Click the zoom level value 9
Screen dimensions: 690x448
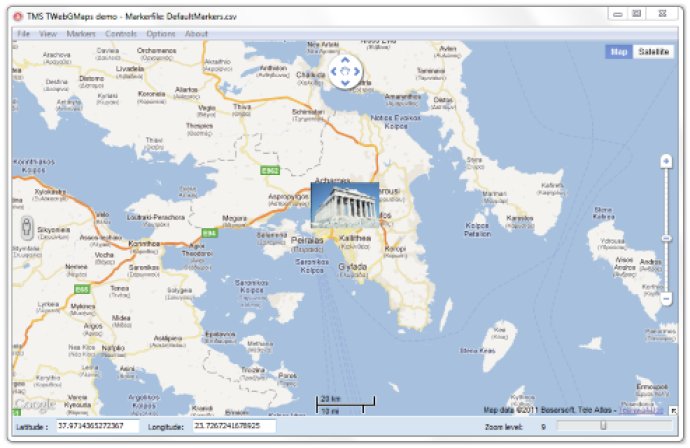point(543,427)
